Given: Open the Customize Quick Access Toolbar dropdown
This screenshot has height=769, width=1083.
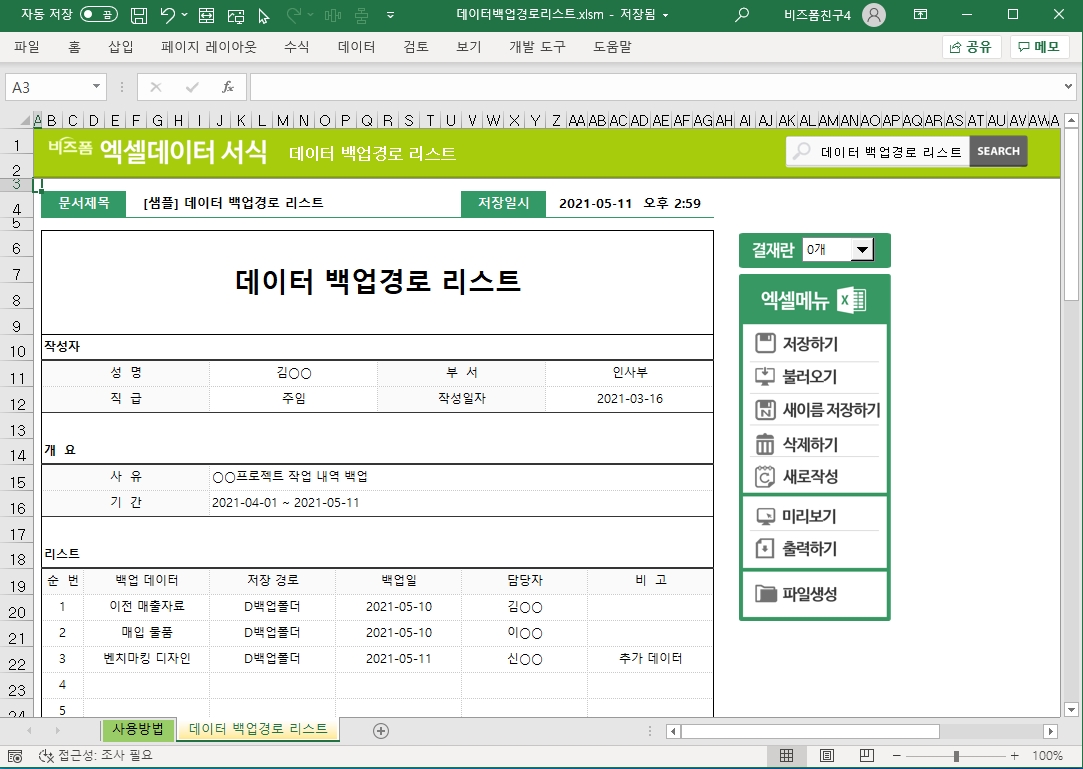Looking at the screenshot, I should click(x=390, y=15).
